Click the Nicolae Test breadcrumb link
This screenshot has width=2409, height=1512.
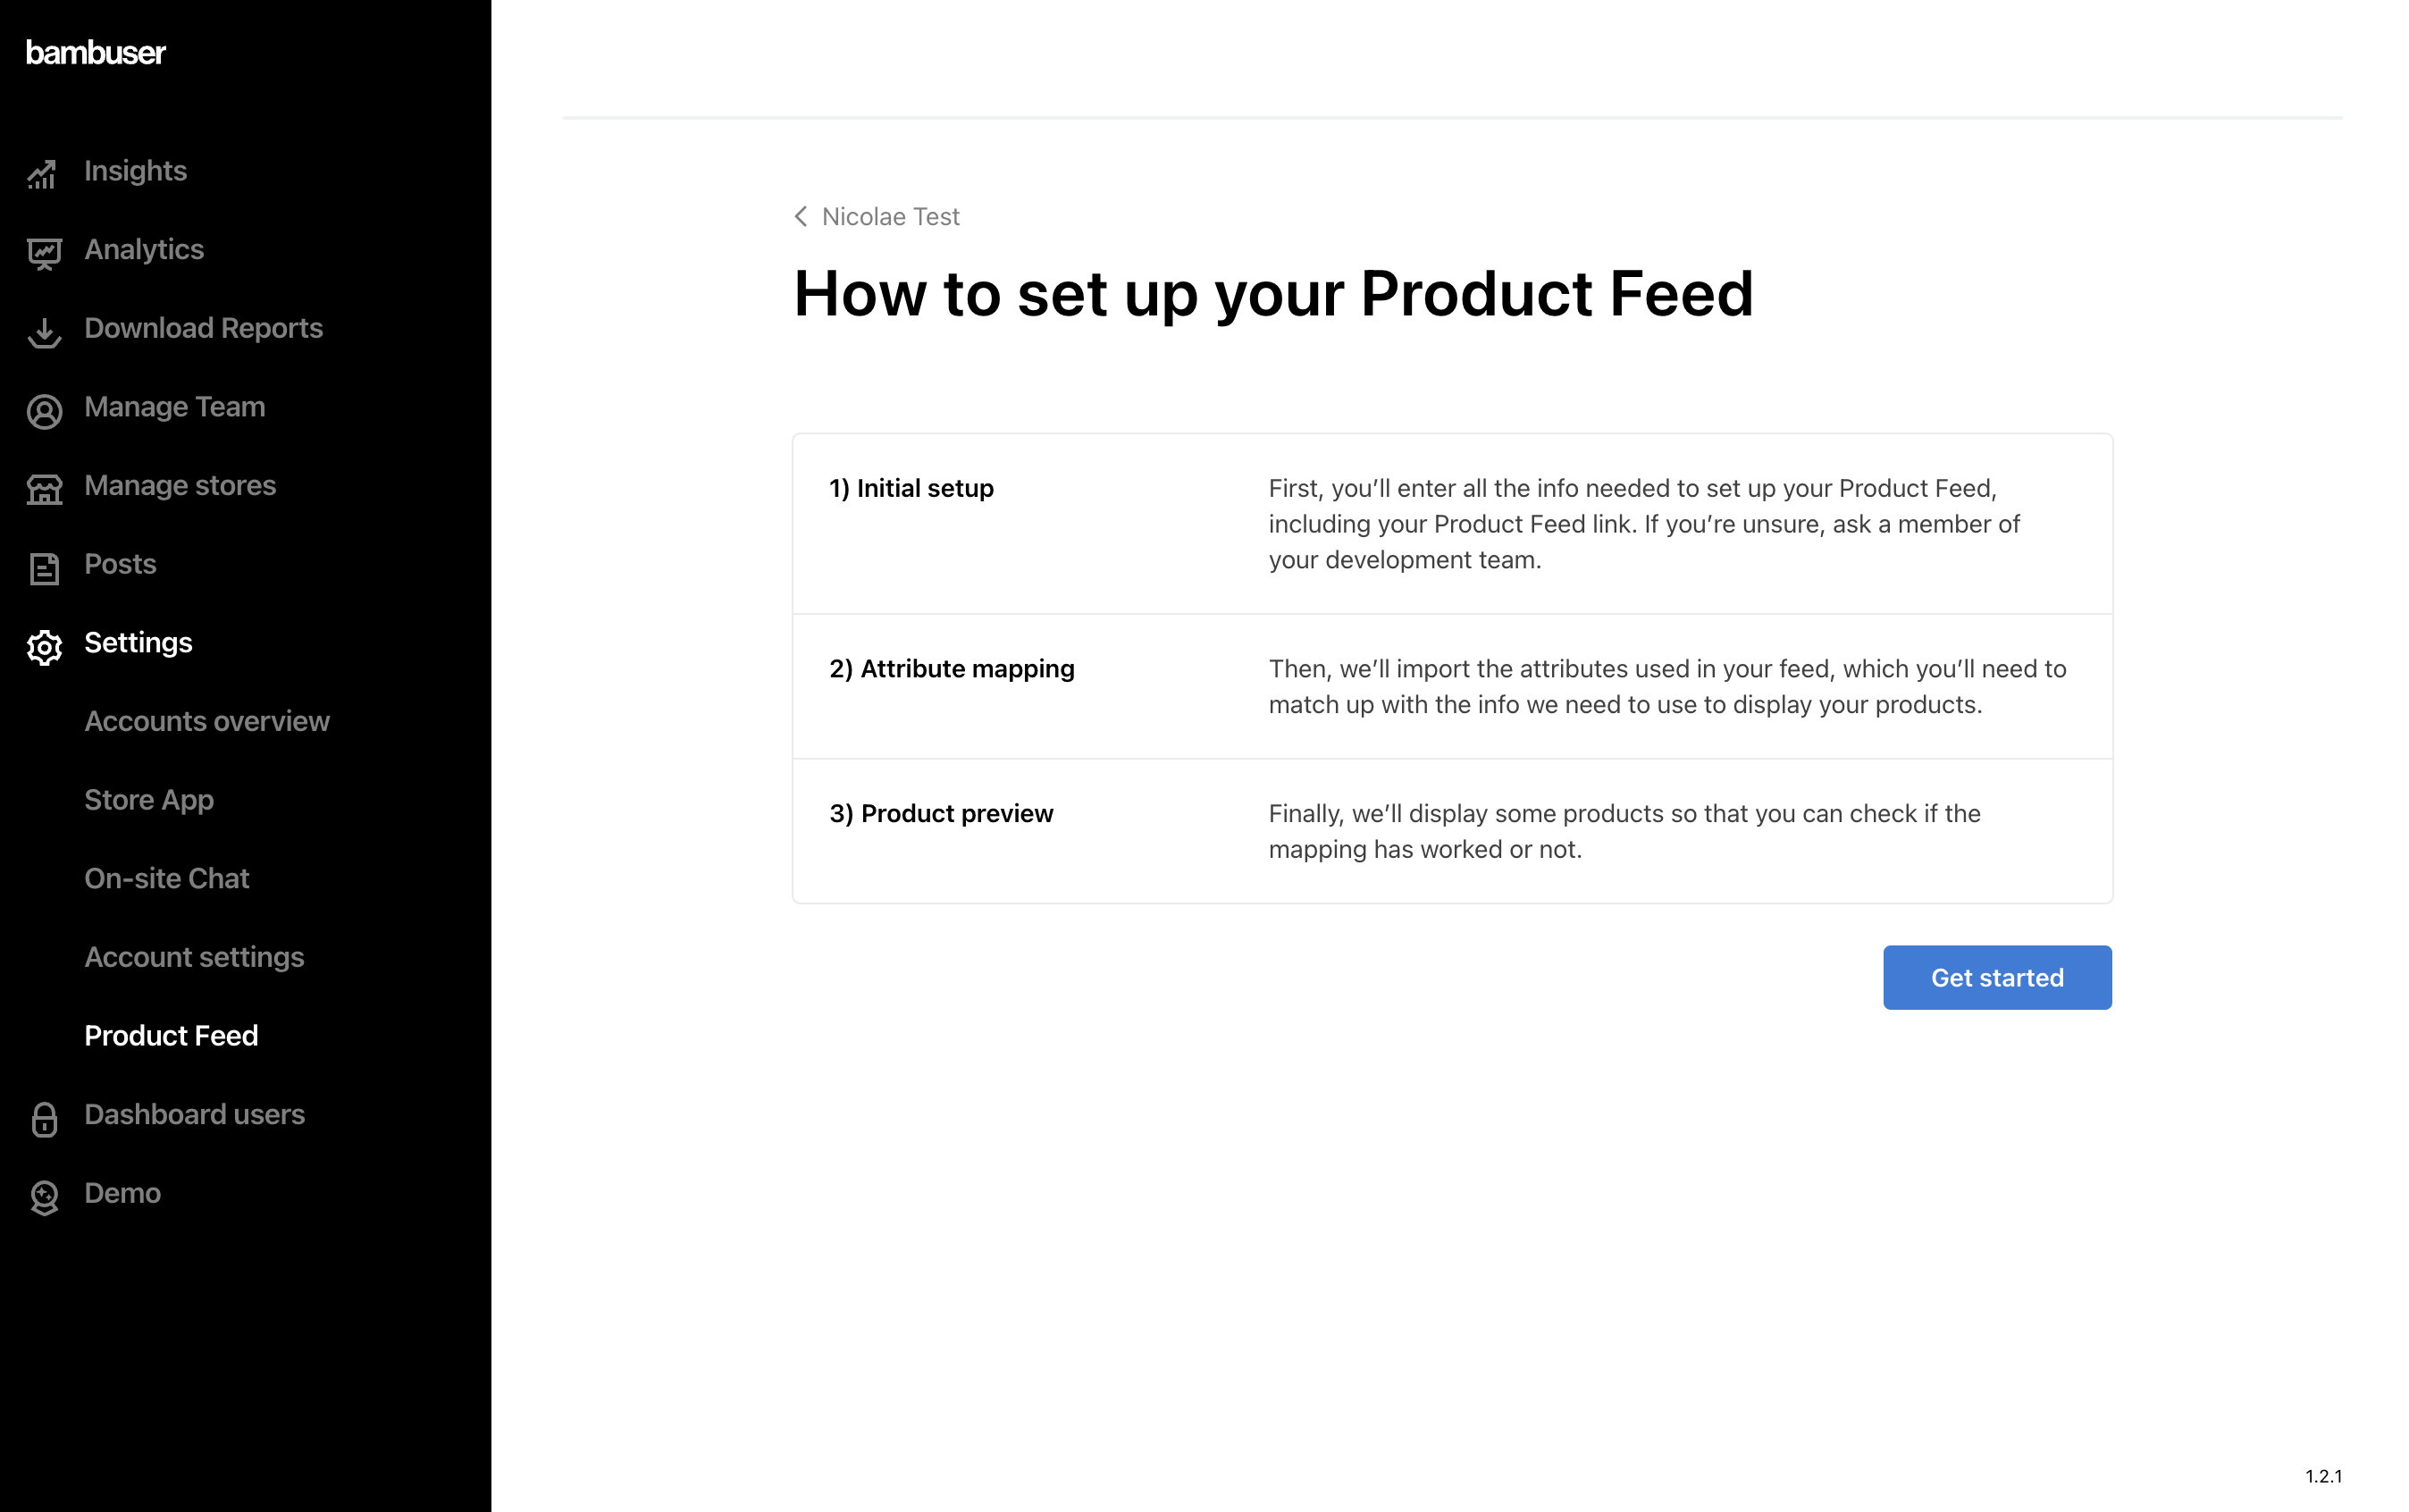point(889,216)
